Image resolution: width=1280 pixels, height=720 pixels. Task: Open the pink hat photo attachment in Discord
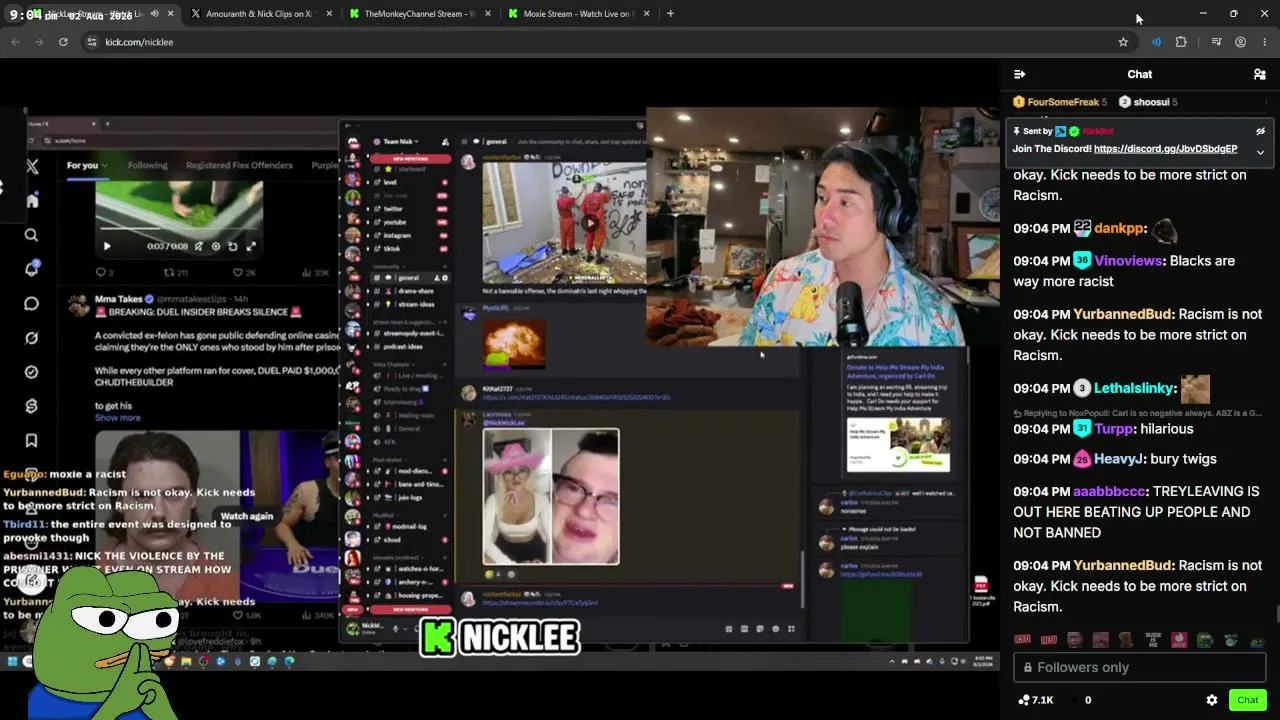coord(551,496)
